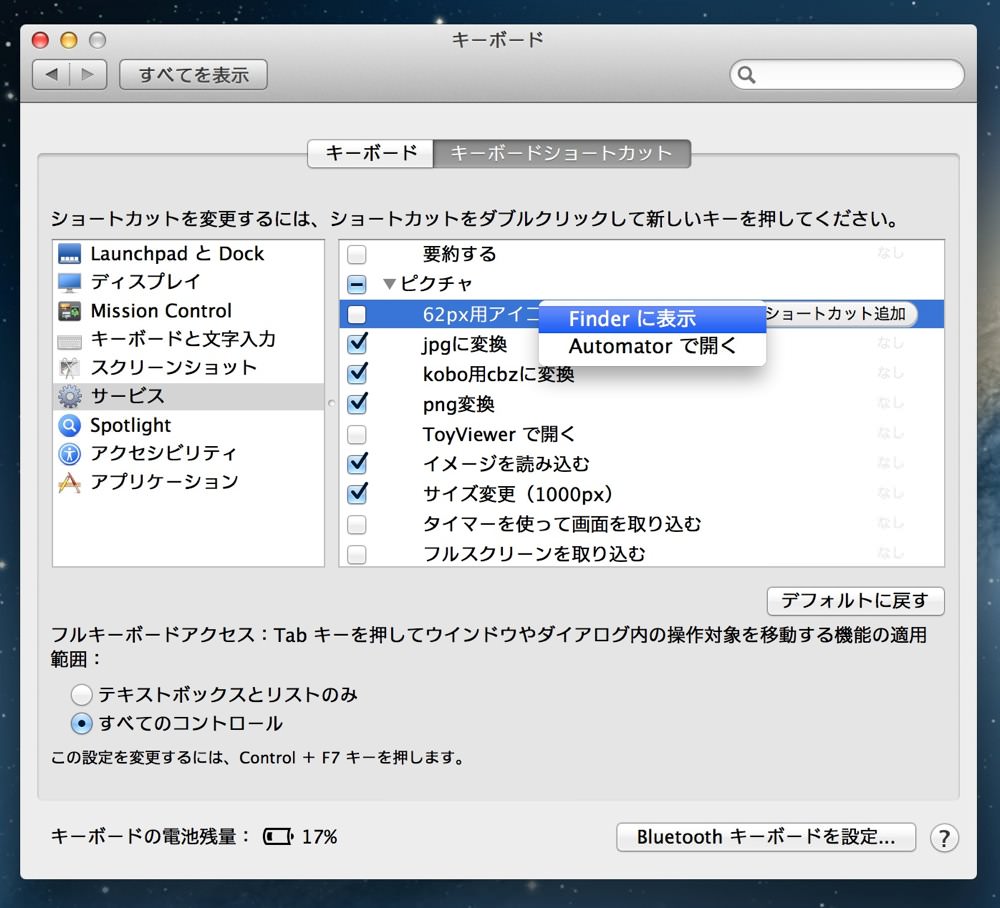
Task: Select Spotlight in the category list
Action: click(x=188, y=425)
